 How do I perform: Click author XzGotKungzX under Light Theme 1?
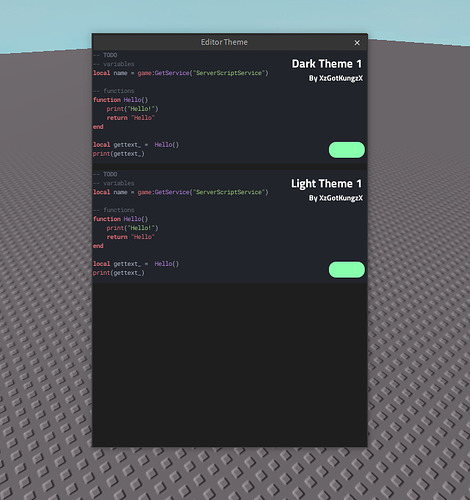pos(335,198)
